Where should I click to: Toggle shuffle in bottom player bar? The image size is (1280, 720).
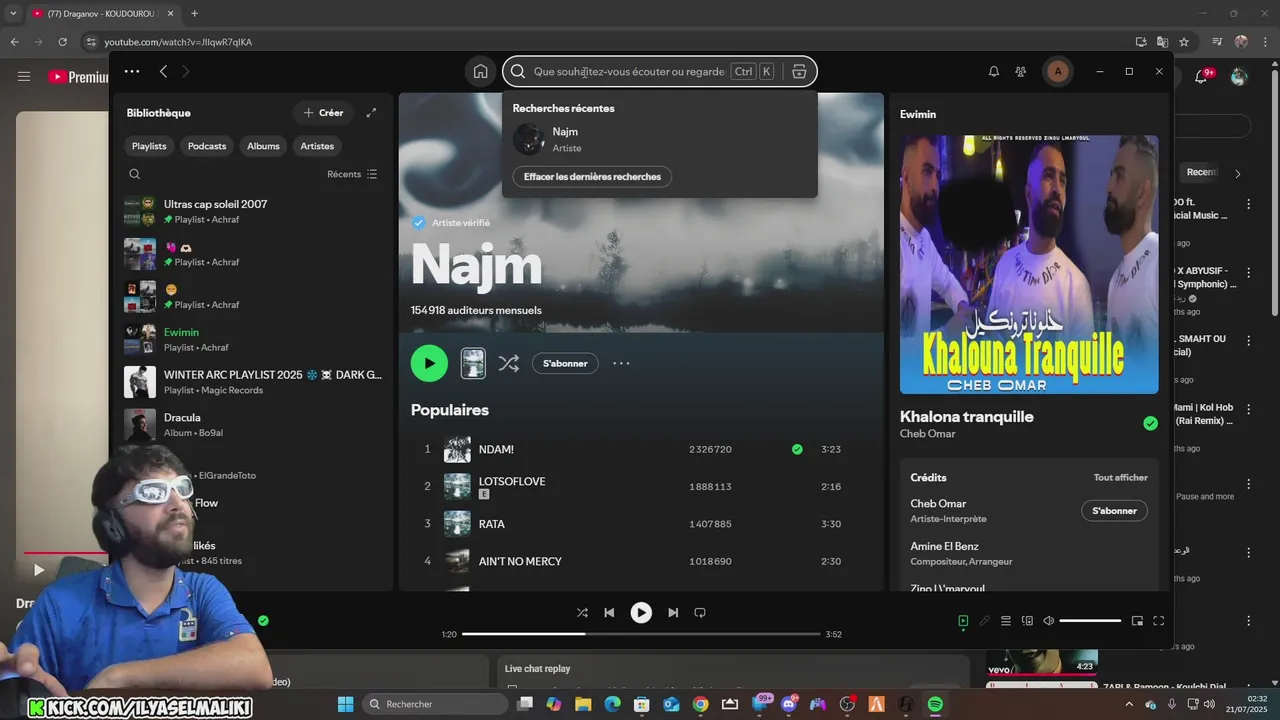point(582,612)
